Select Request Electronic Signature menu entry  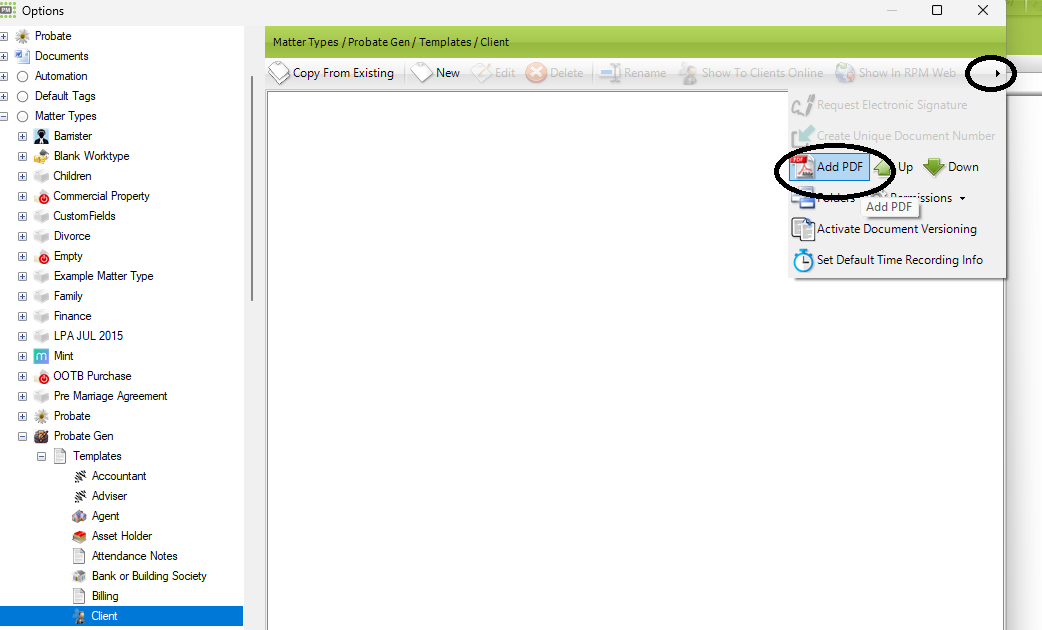pyautogui.click(x=880, y=105)
